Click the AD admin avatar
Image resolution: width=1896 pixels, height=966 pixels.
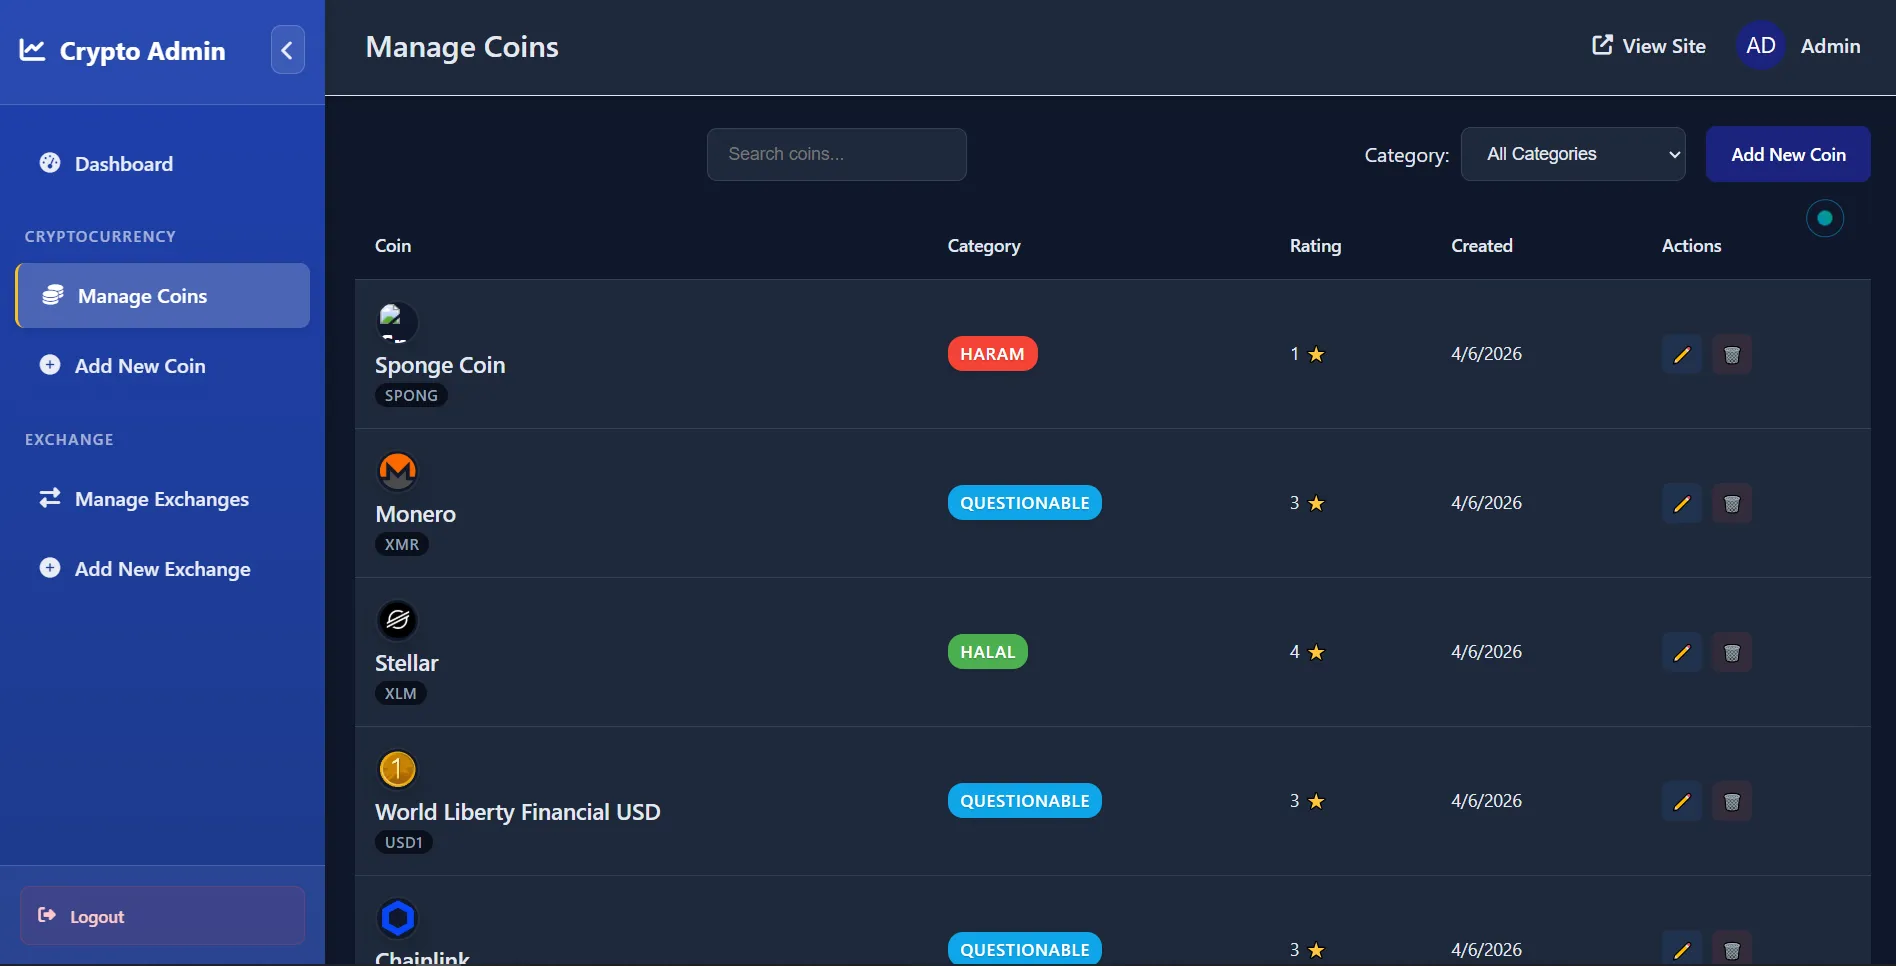tap(1761, 46)
